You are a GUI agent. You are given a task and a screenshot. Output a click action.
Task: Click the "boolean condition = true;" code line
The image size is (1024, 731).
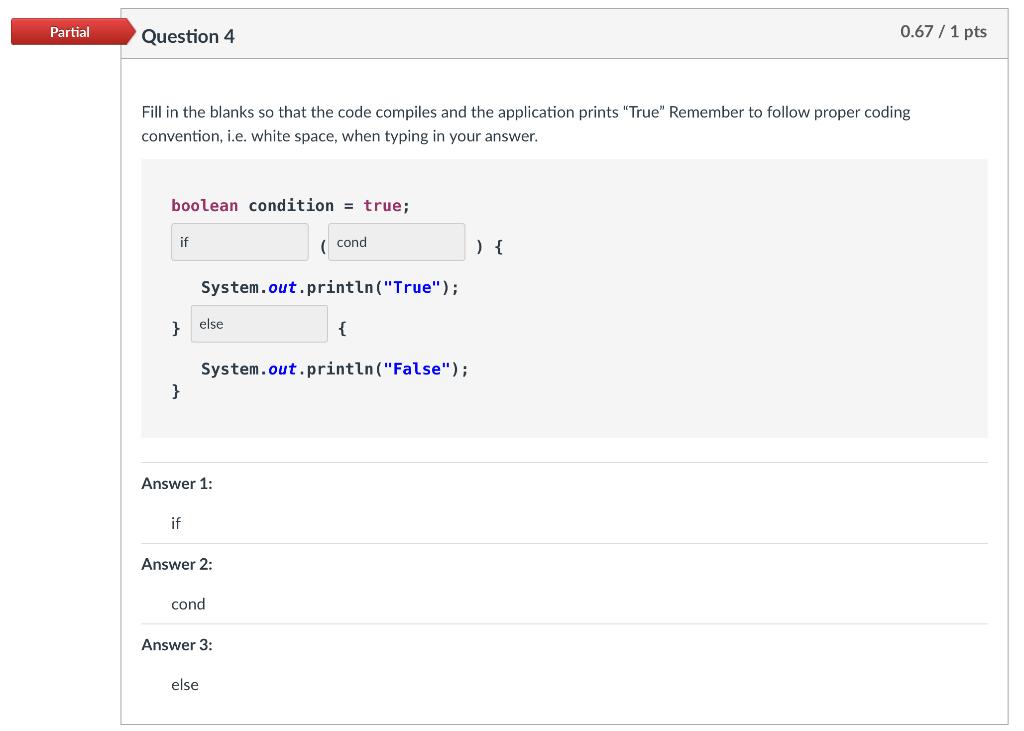tap(290, 205)
